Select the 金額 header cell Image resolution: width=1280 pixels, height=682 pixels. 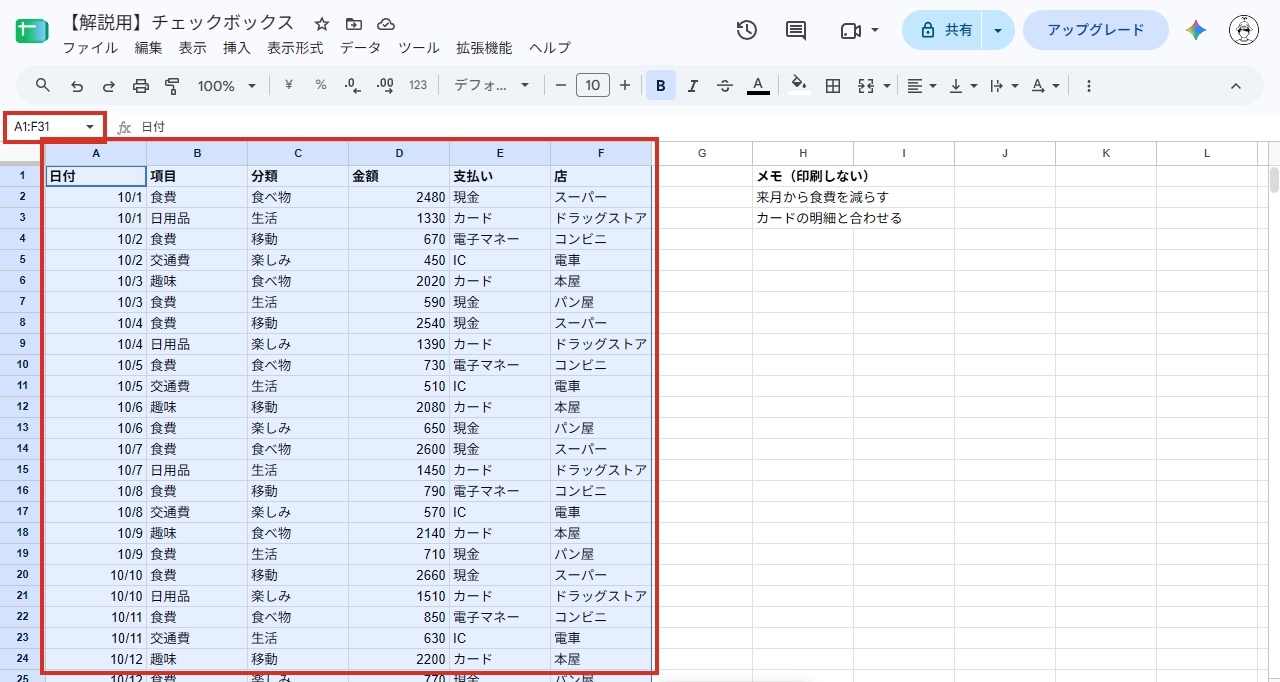point(399,176)
